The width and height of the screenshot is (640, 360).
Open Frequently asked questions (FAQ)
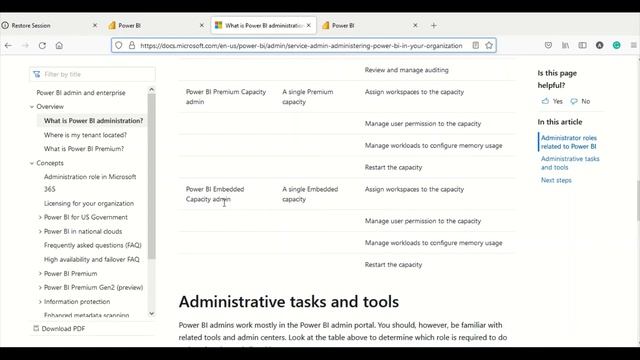point(93,245)
